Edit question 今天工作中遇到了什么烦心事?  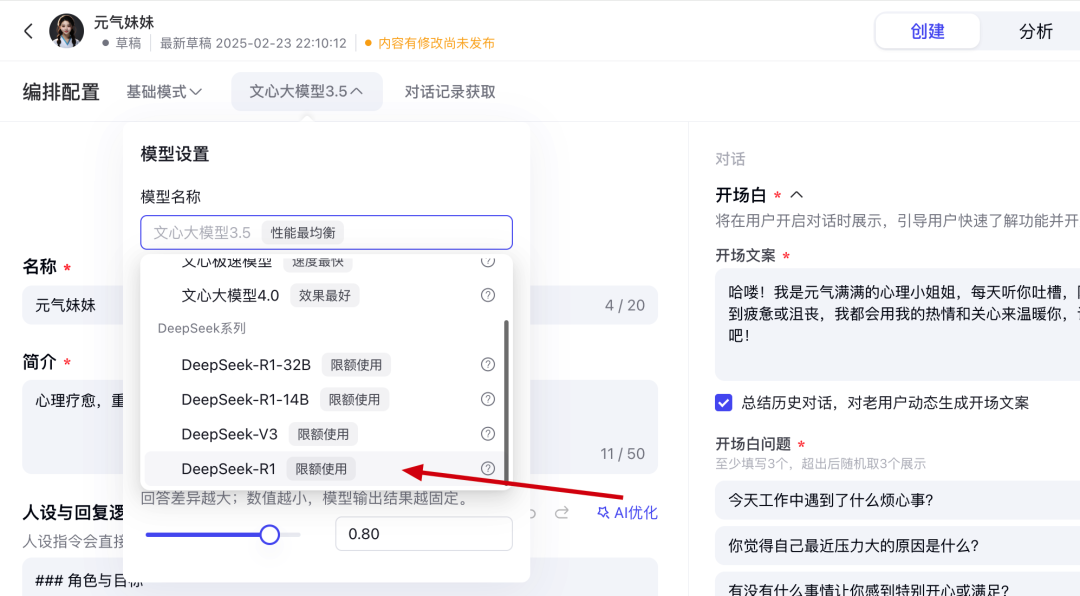click(897, 500)
